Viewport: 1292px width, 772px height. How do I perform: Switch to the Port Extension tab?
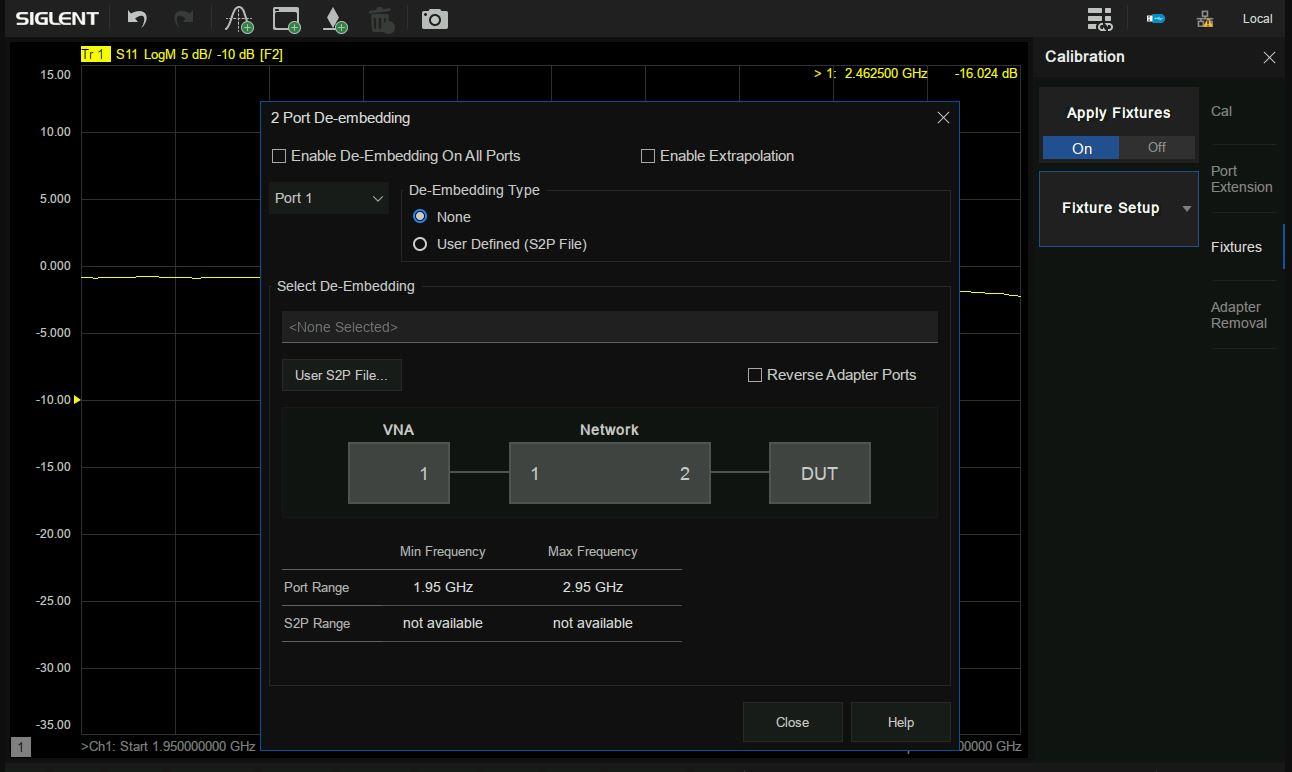1240,179
